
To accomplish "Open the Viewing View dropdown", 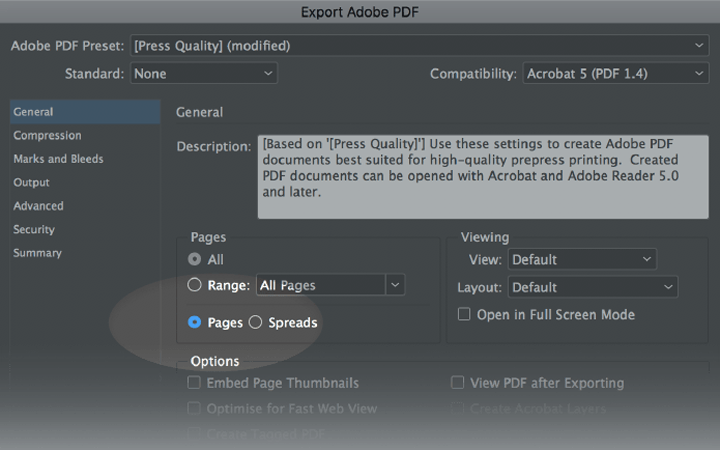I will 582,259.
